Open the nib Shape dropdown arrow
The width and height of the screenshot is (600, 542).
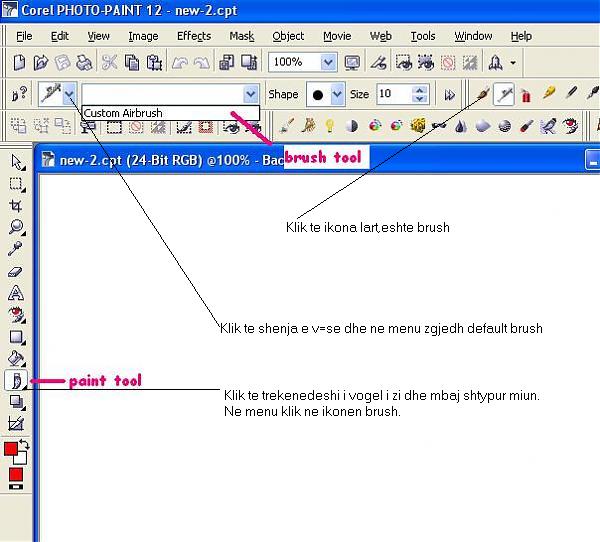tap(337, 94)
